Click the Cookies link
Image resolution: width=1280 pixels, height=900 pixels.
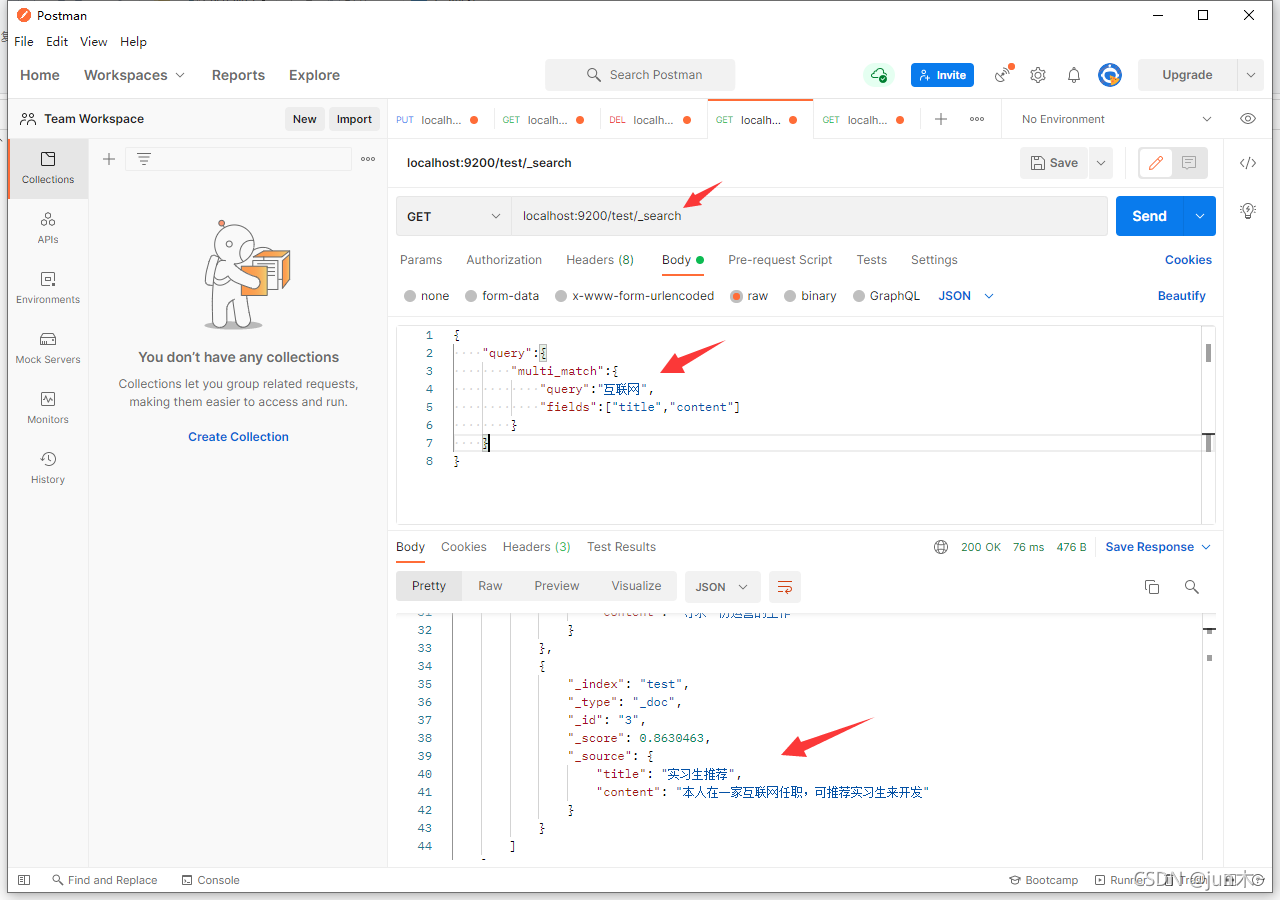point(1188,260)
